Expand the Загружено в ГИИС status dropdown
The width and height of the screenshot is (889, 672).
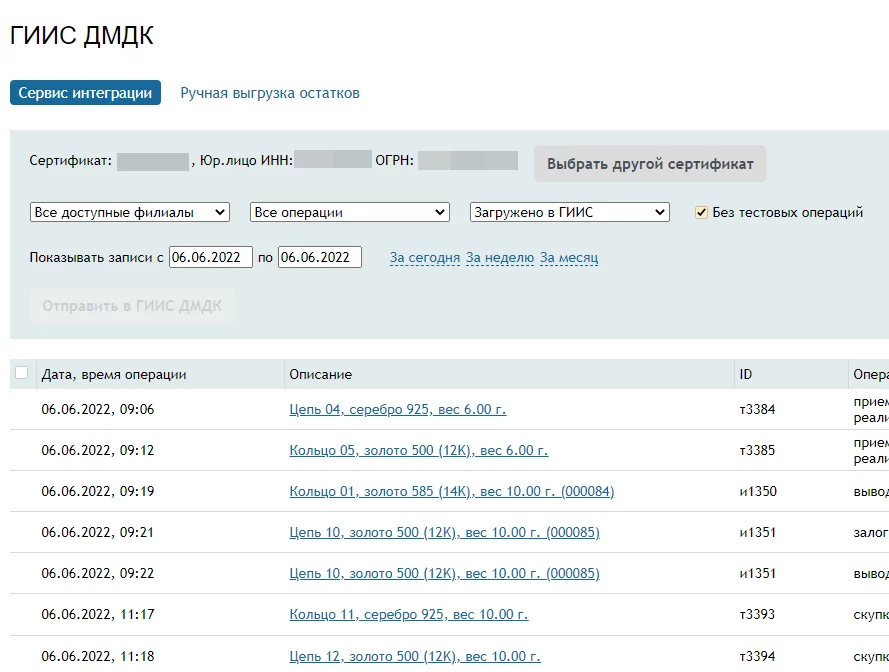[x=569, y=212]
